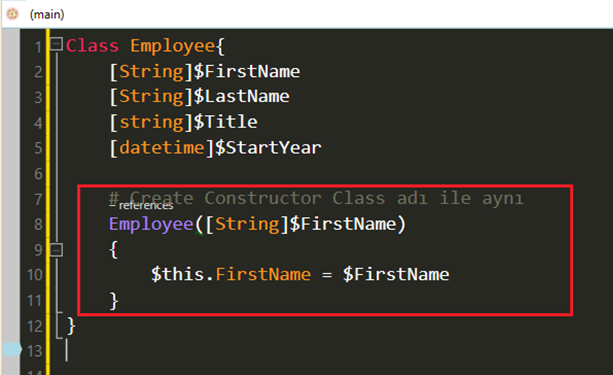Image resolution: width=613 pixels, height=375 pixels.
Task: Click the $LastName property declaration
Action: (x=242, y=97)
